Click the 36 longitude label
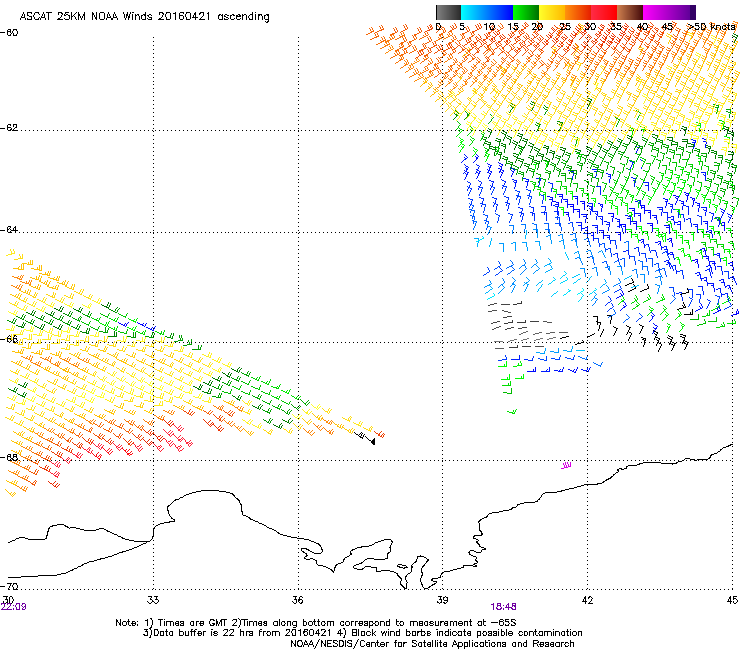The image size is (740, 650). 298,600
